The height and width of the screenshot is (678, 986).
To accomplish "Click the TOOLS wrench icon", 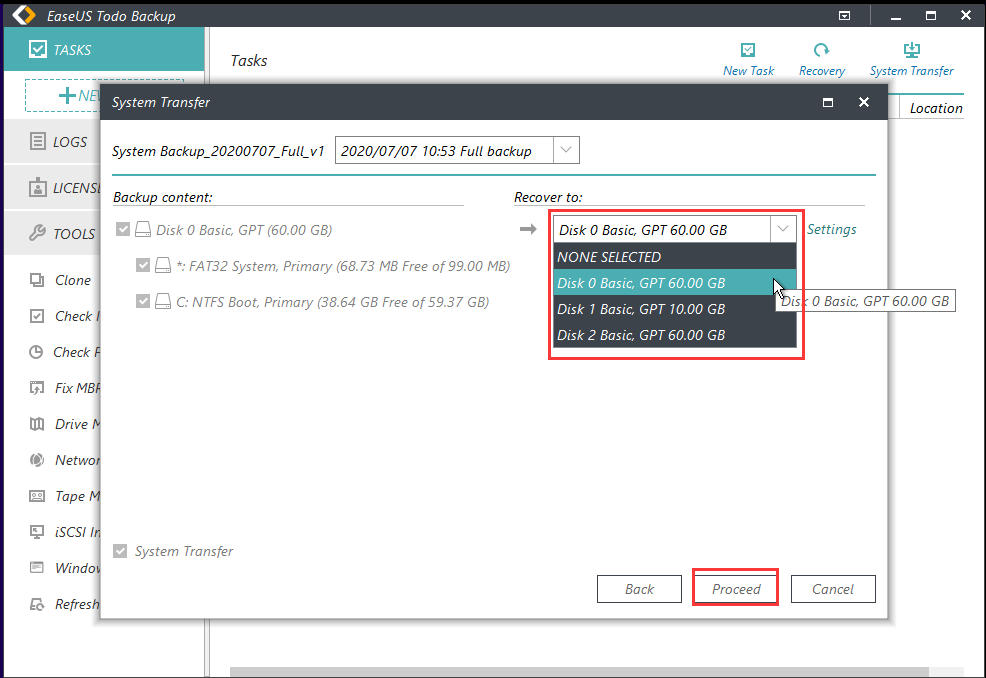I will coord(37,233).
